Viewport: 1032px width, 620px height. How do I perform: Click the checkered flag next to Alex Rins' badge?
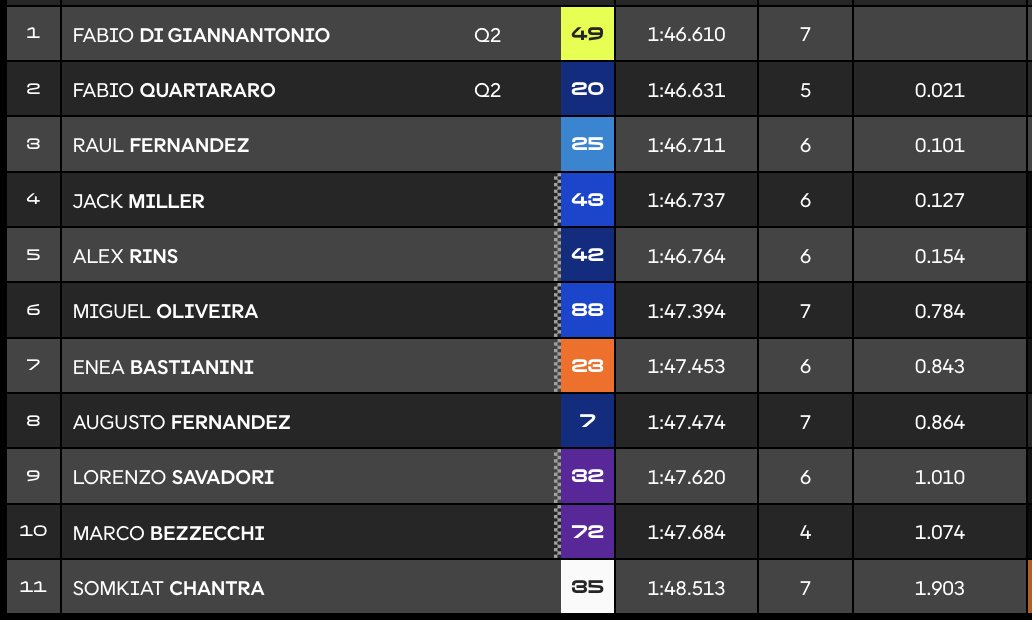558,255
